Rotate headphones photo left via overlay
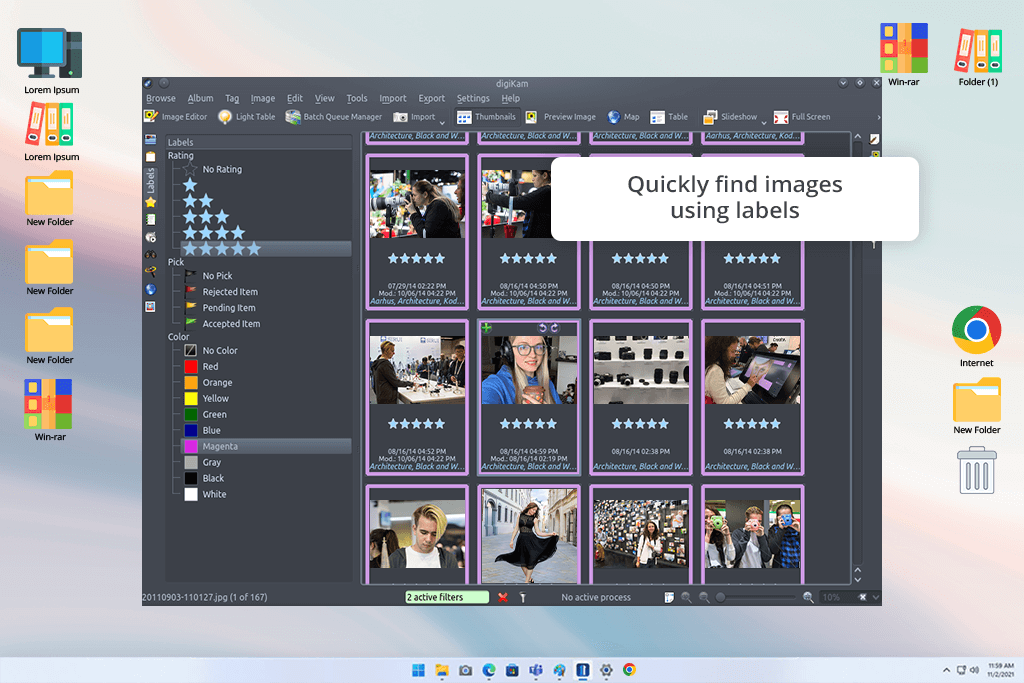The width and height of the screenshot is (1024, 683). (x=542, y=328)
